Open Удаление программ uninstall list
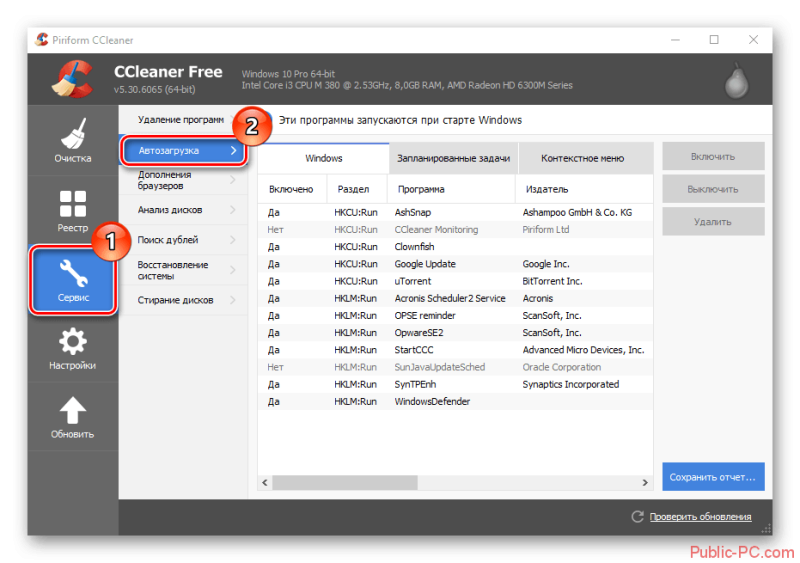This screenshot has height=563, width=800. 184,119
